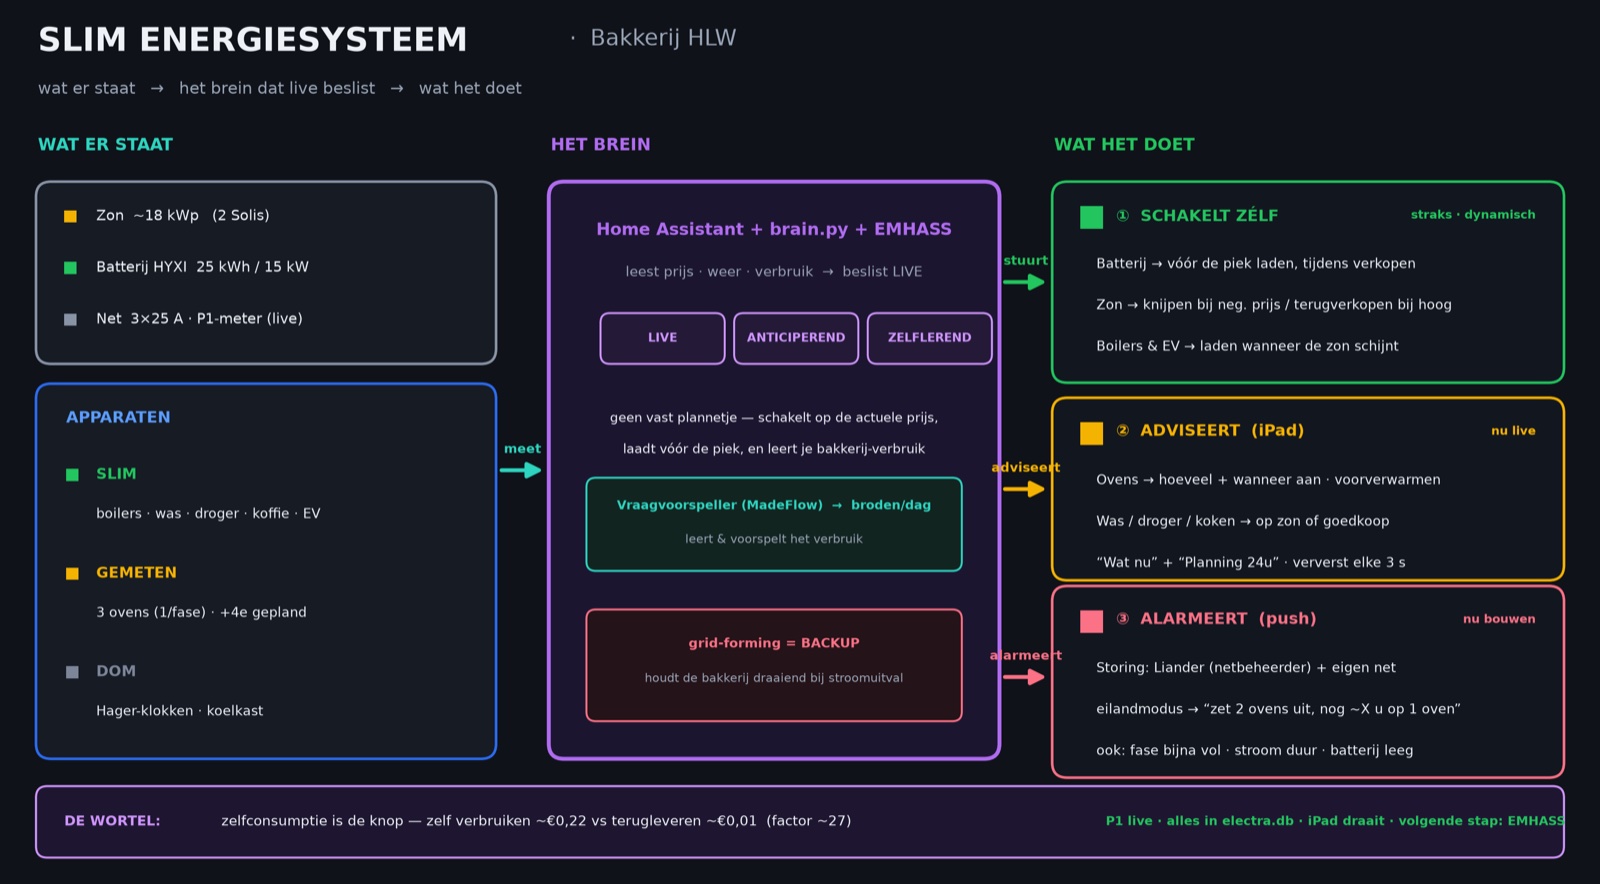1600x884 pixels.
Task: Click the green 'stuurt' arrow
Action: click(1024, 282)
